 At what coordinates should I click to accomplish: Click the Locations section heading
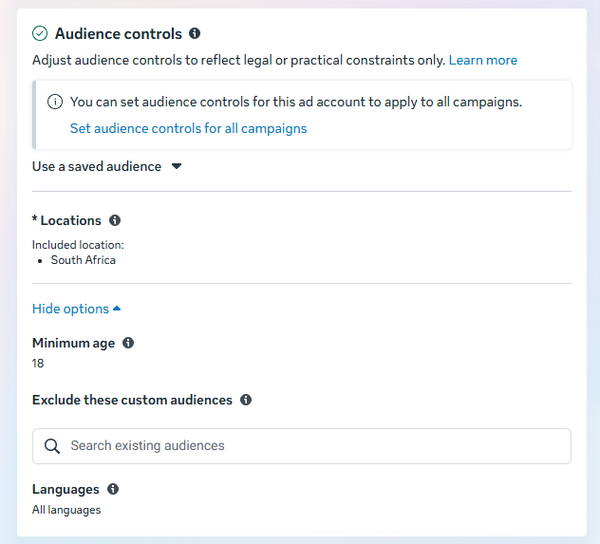(67, 220)
